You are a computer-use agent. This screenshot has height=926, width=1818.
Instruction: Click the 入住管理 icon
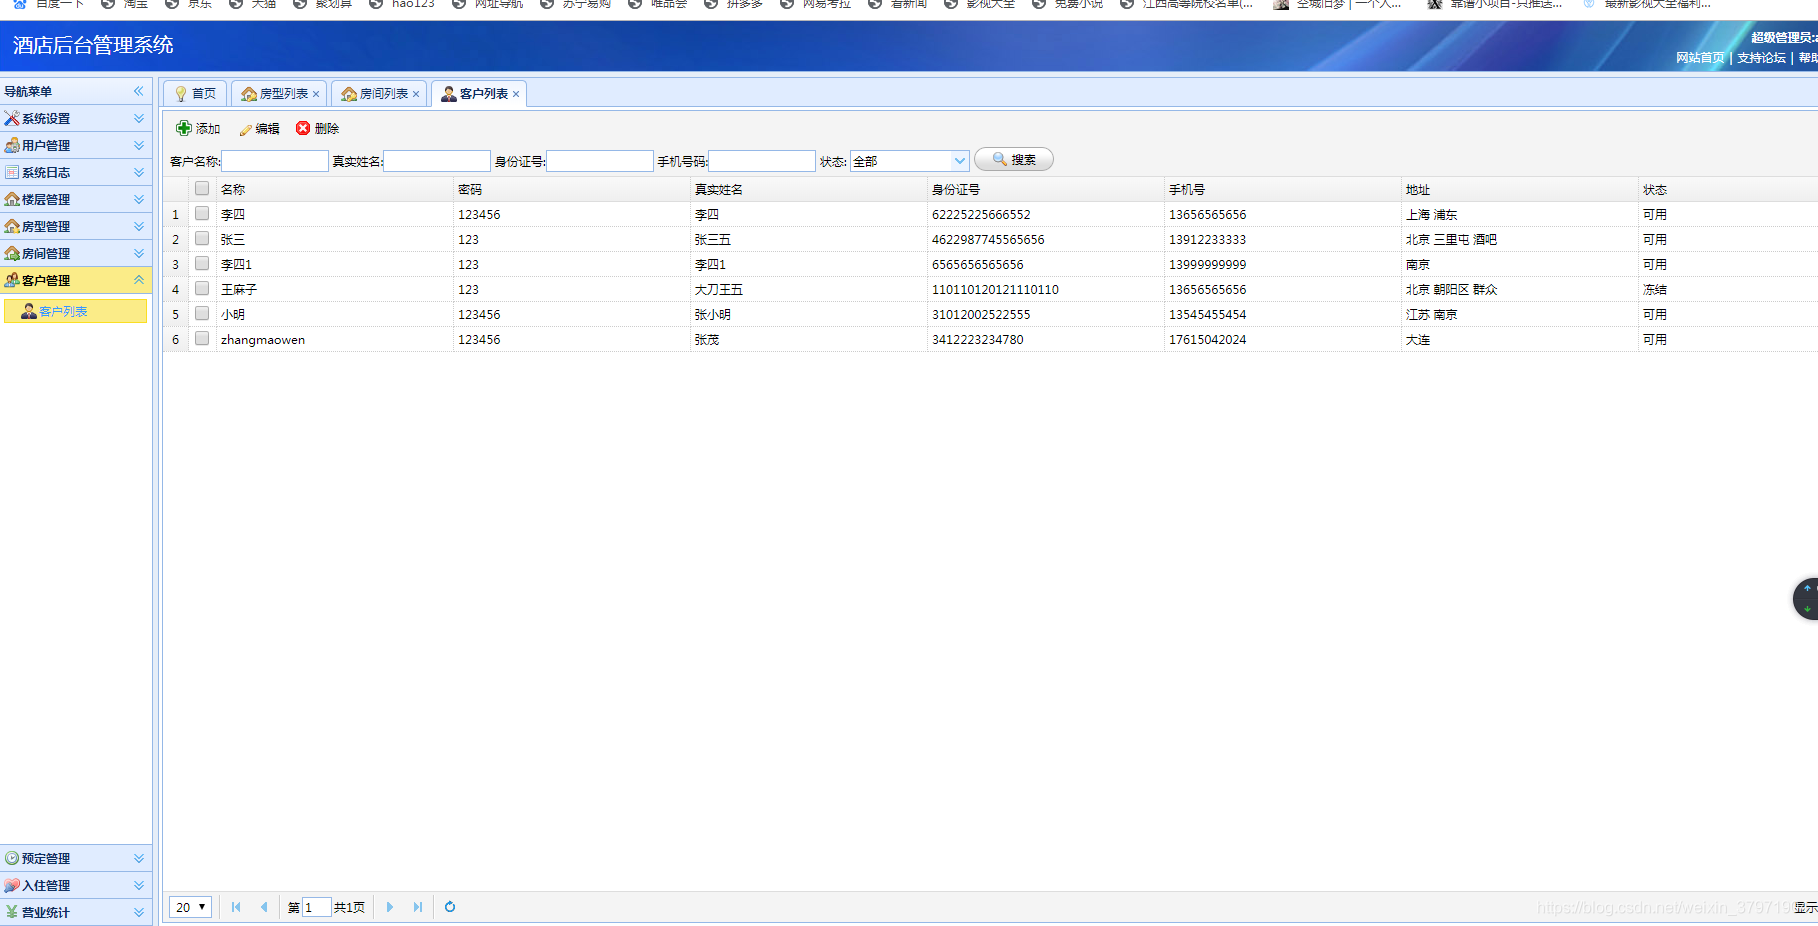(12, 885)
